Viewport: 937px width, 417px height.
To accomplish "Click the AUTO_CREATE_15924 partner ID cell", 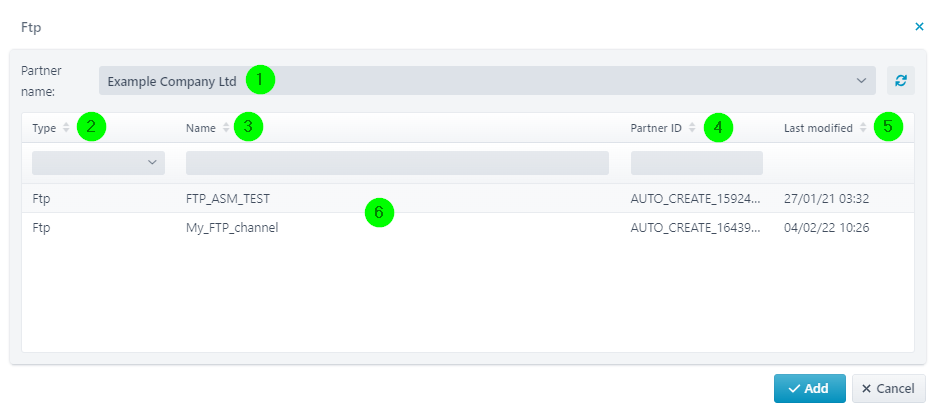I will pyautogui.click(x=695, y=198).
